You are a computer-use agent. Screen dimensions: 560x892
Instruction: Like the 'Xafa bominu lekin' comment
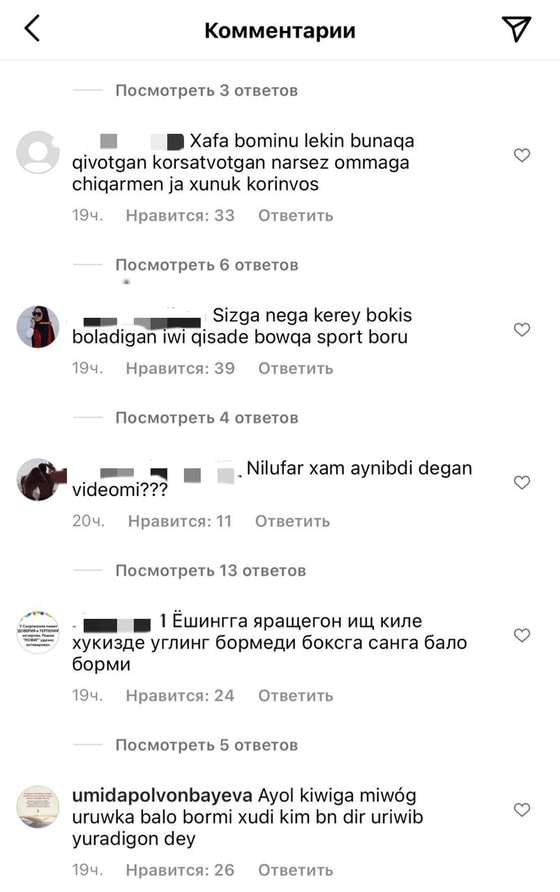(x=522, y=155)
